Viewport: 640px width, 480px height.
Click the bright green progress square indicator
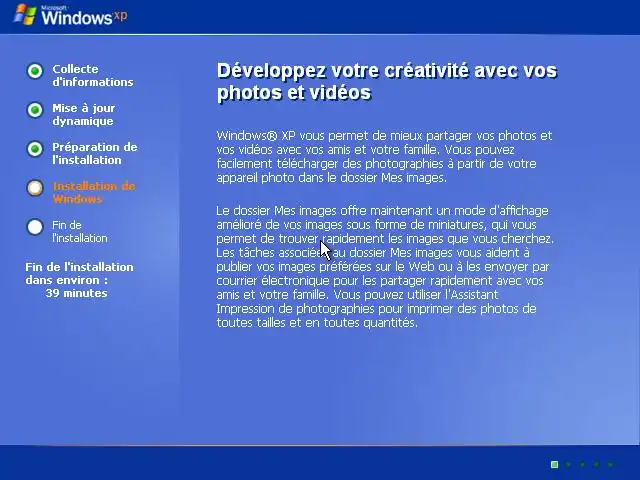click(554, 464)
